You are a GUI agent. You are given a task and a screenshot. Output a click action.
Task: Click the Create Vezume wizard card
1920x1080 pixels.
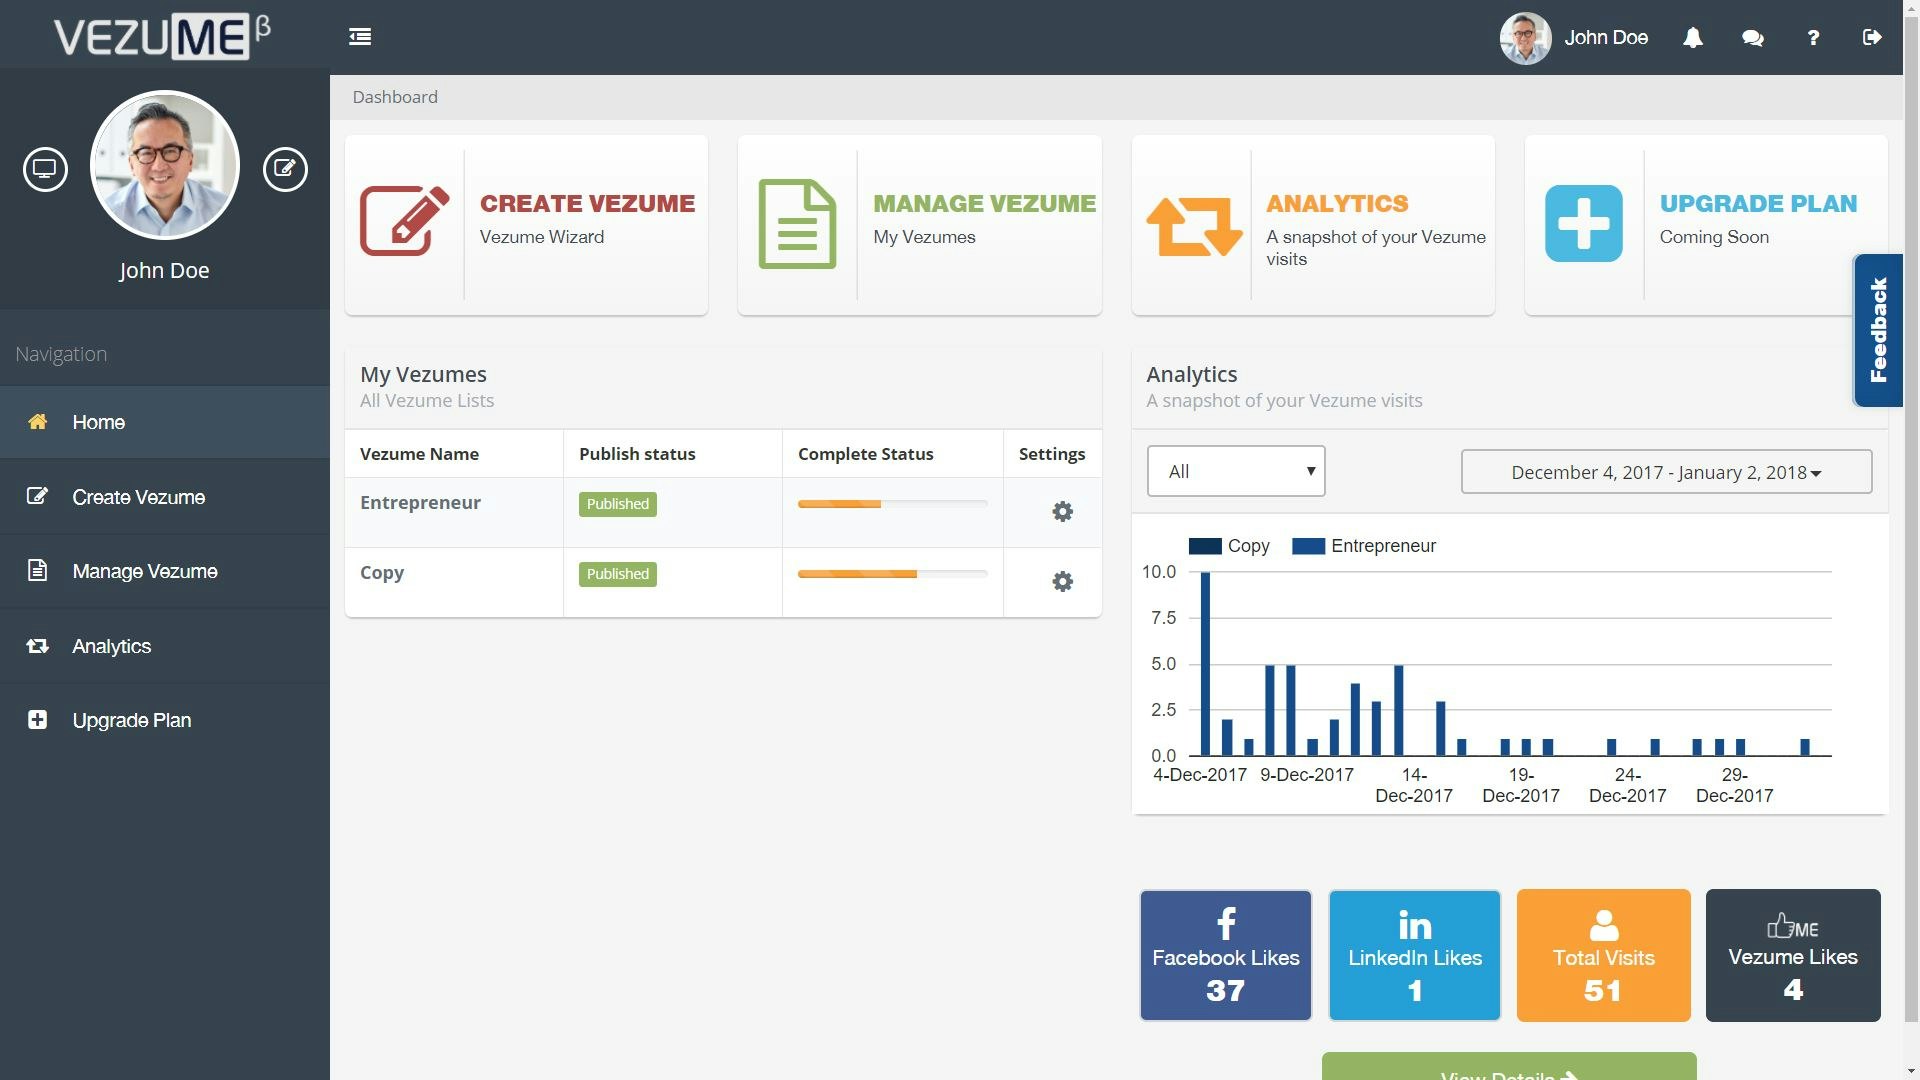point(526,225)
